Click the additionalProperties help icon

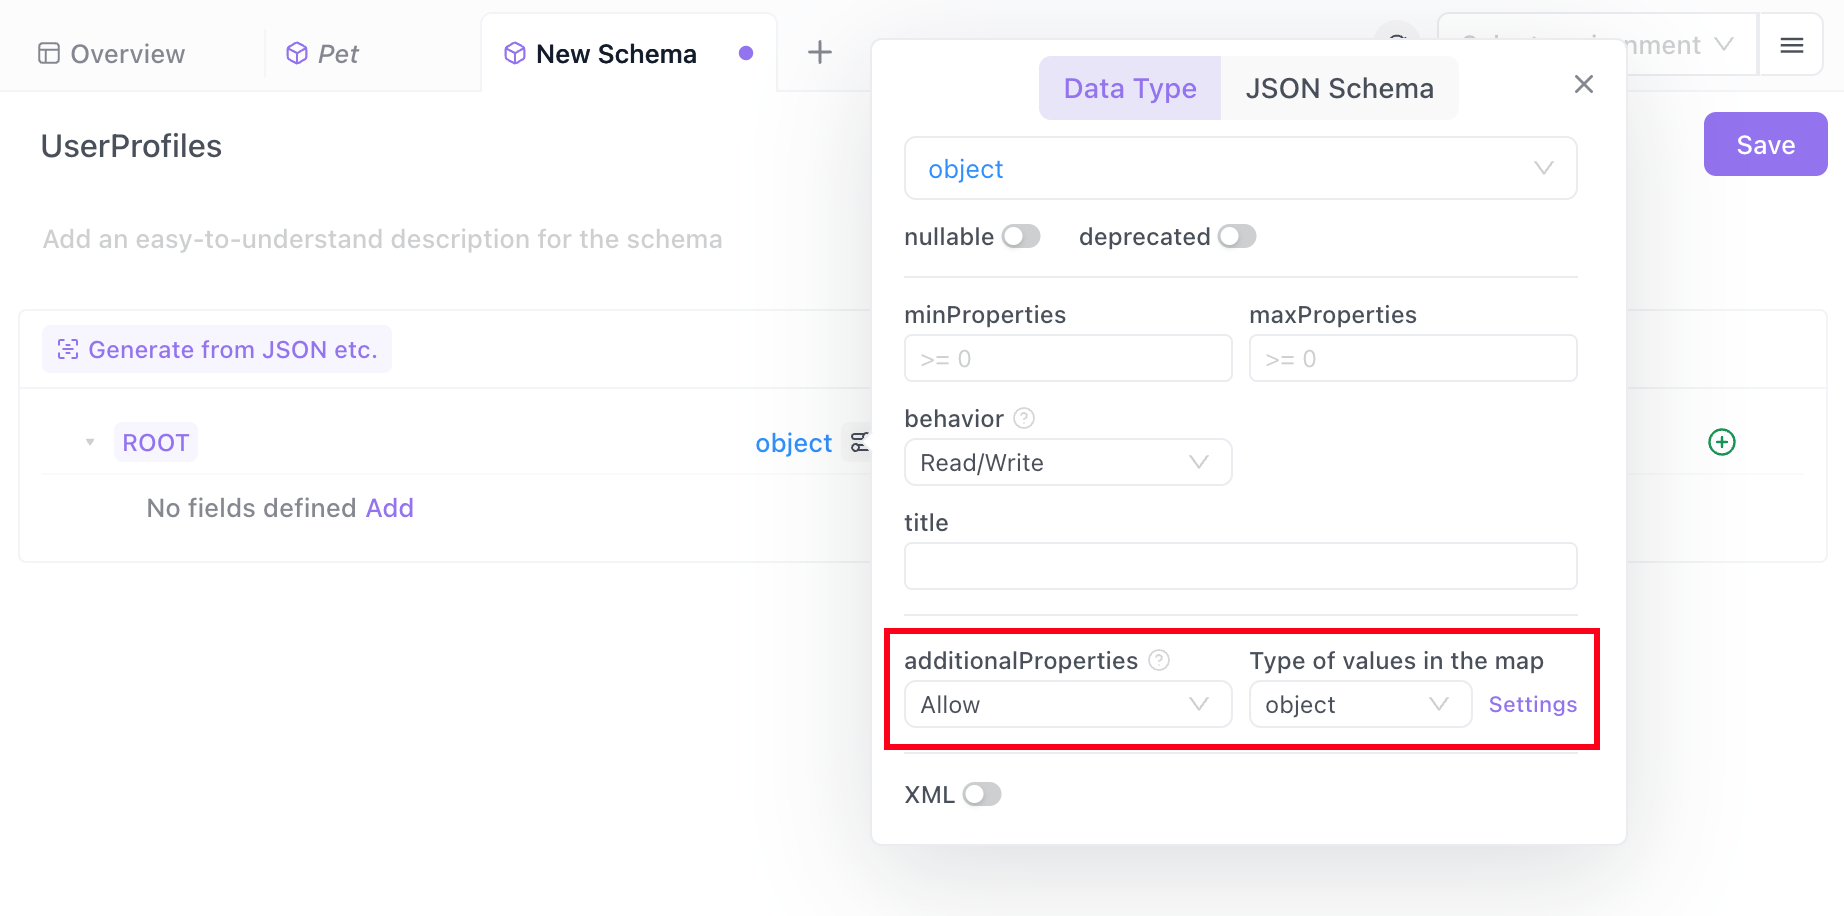point(1159,660)
